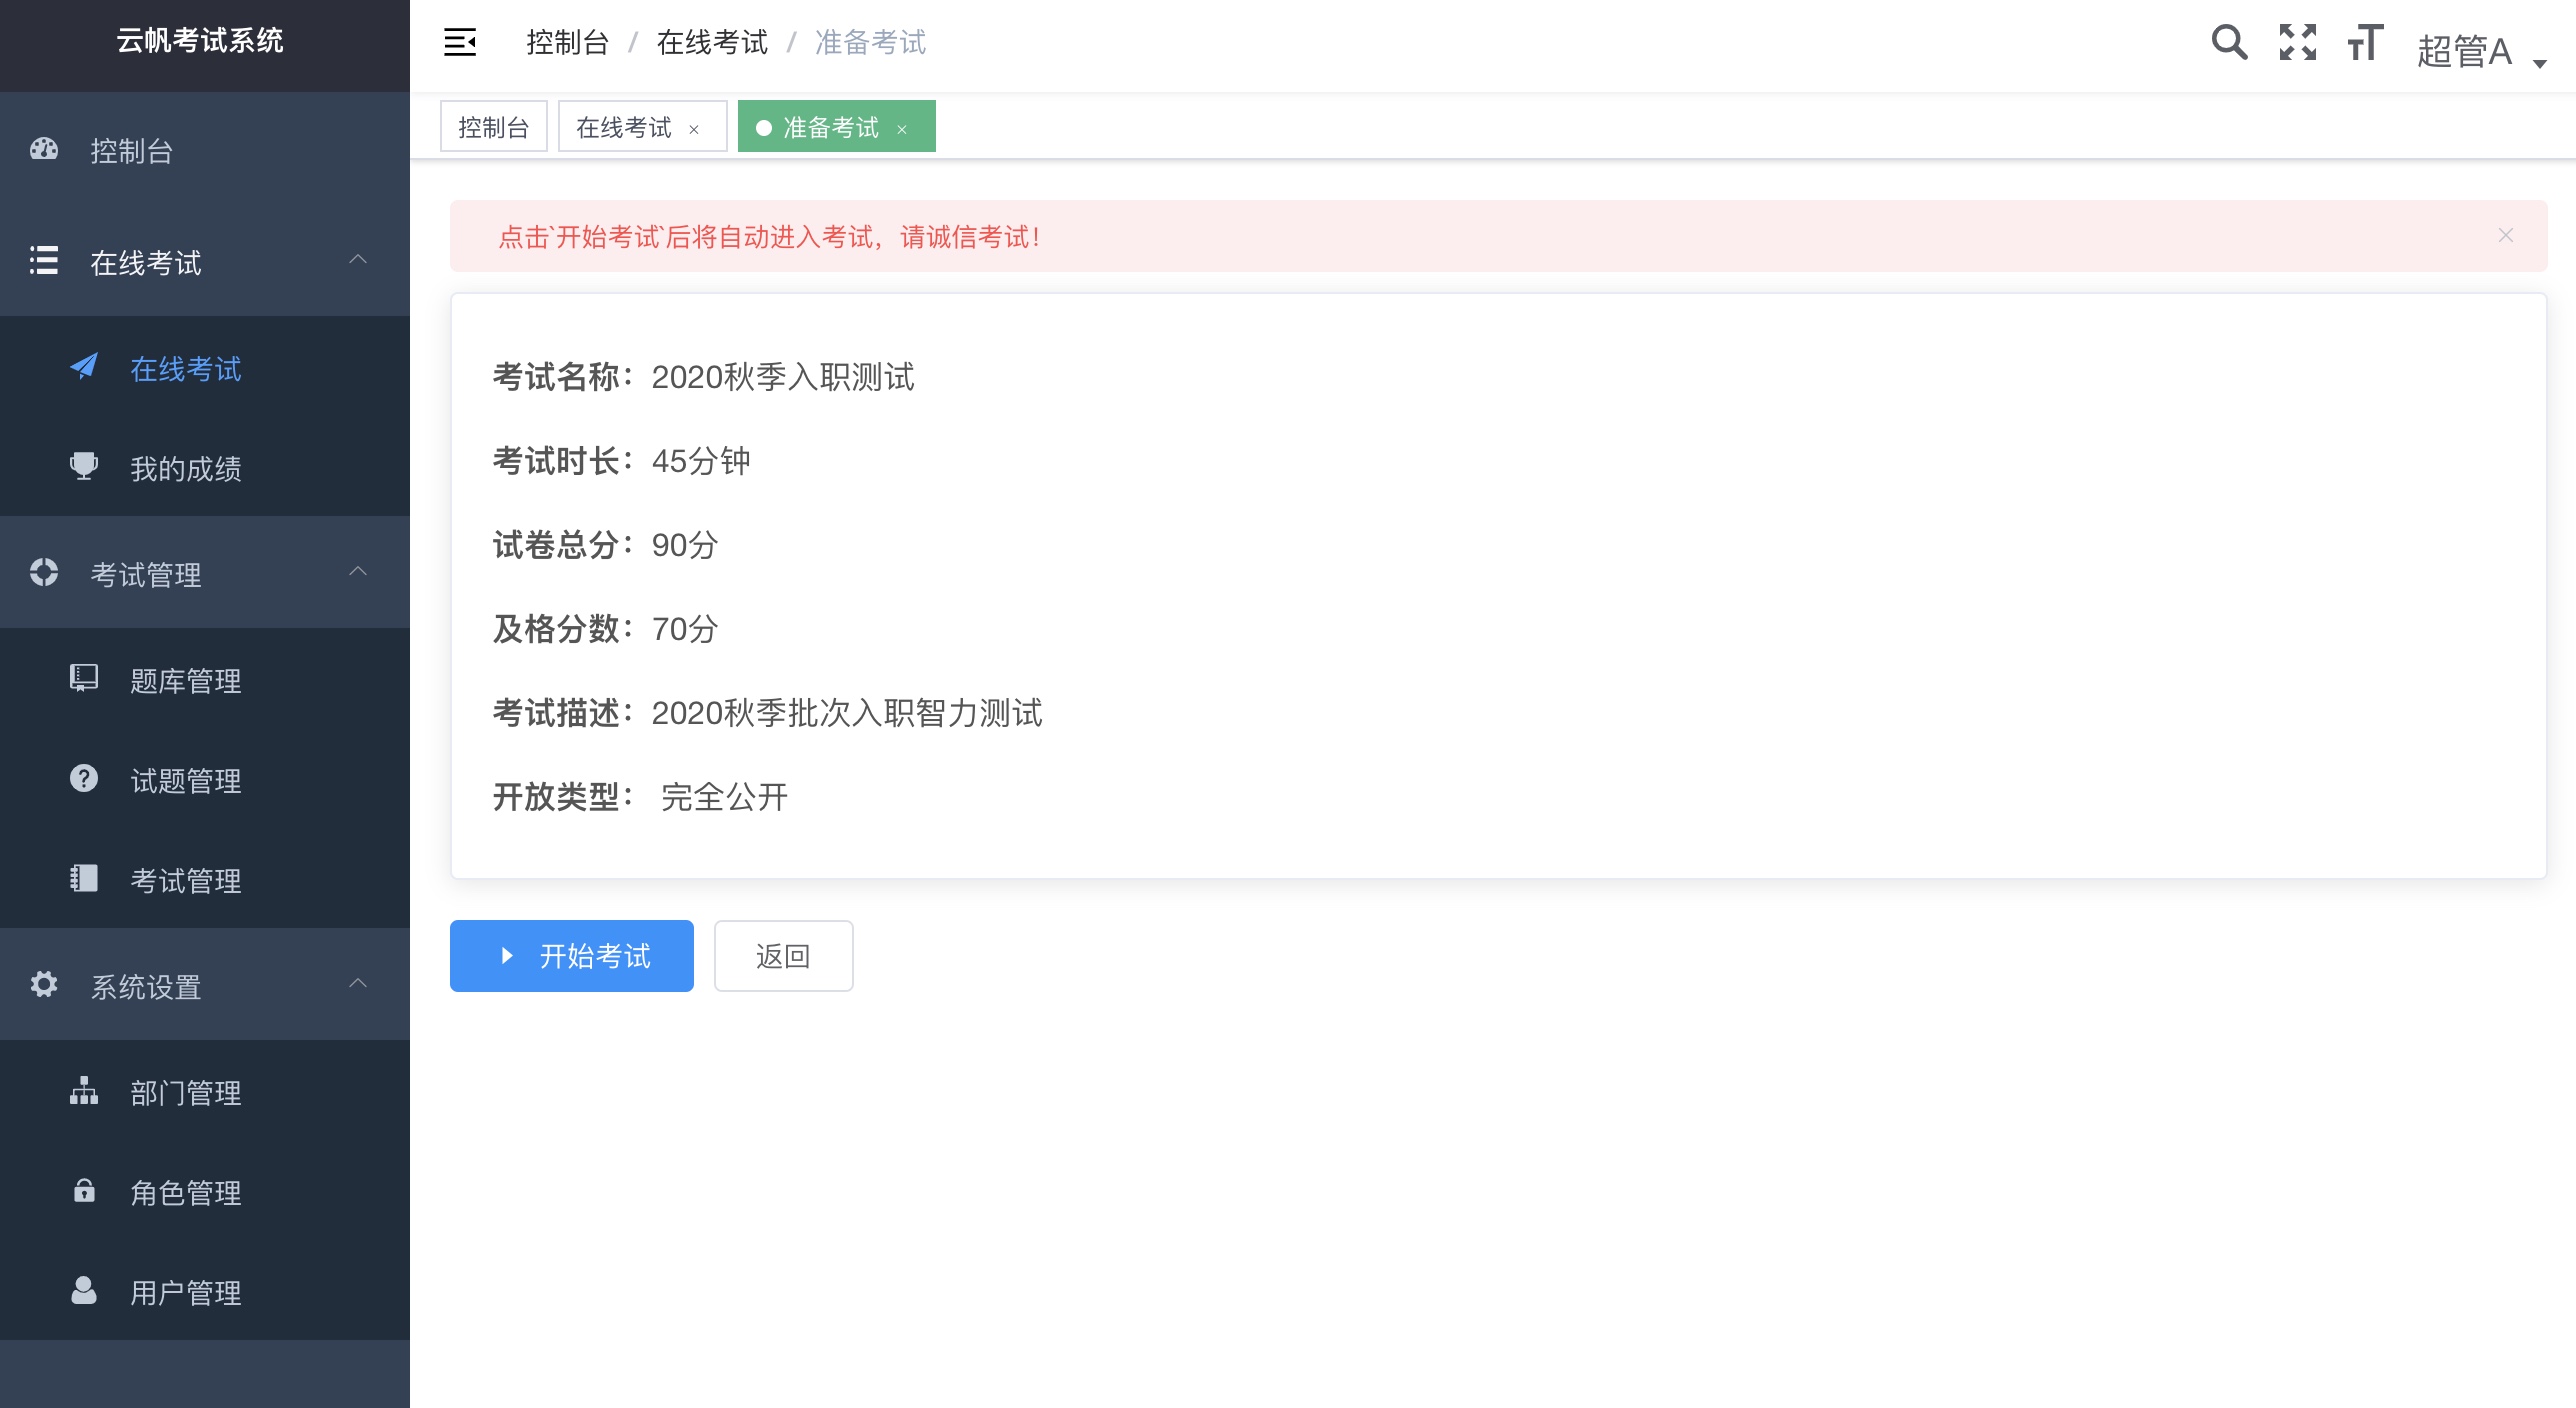Open 题库管理 via the book icon

coord(83,679)
